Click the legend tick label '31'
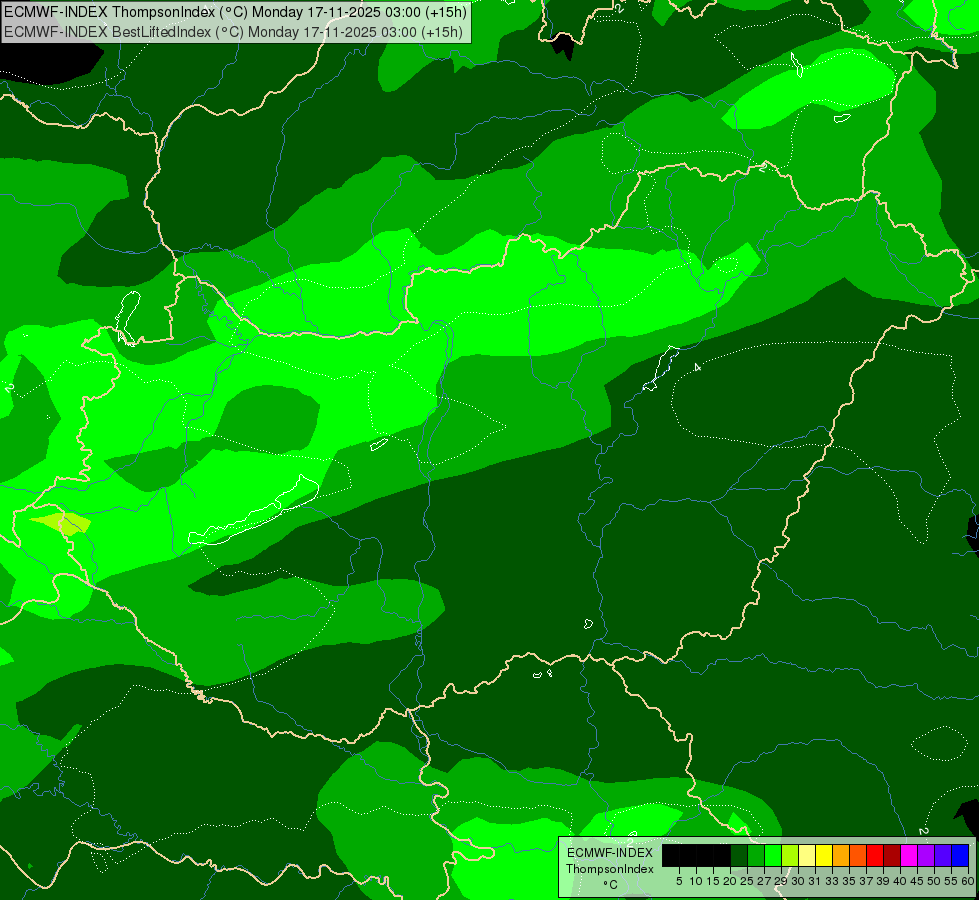This screenshot has width=979, height=900. pyautogui.click(x=815, y=881)
